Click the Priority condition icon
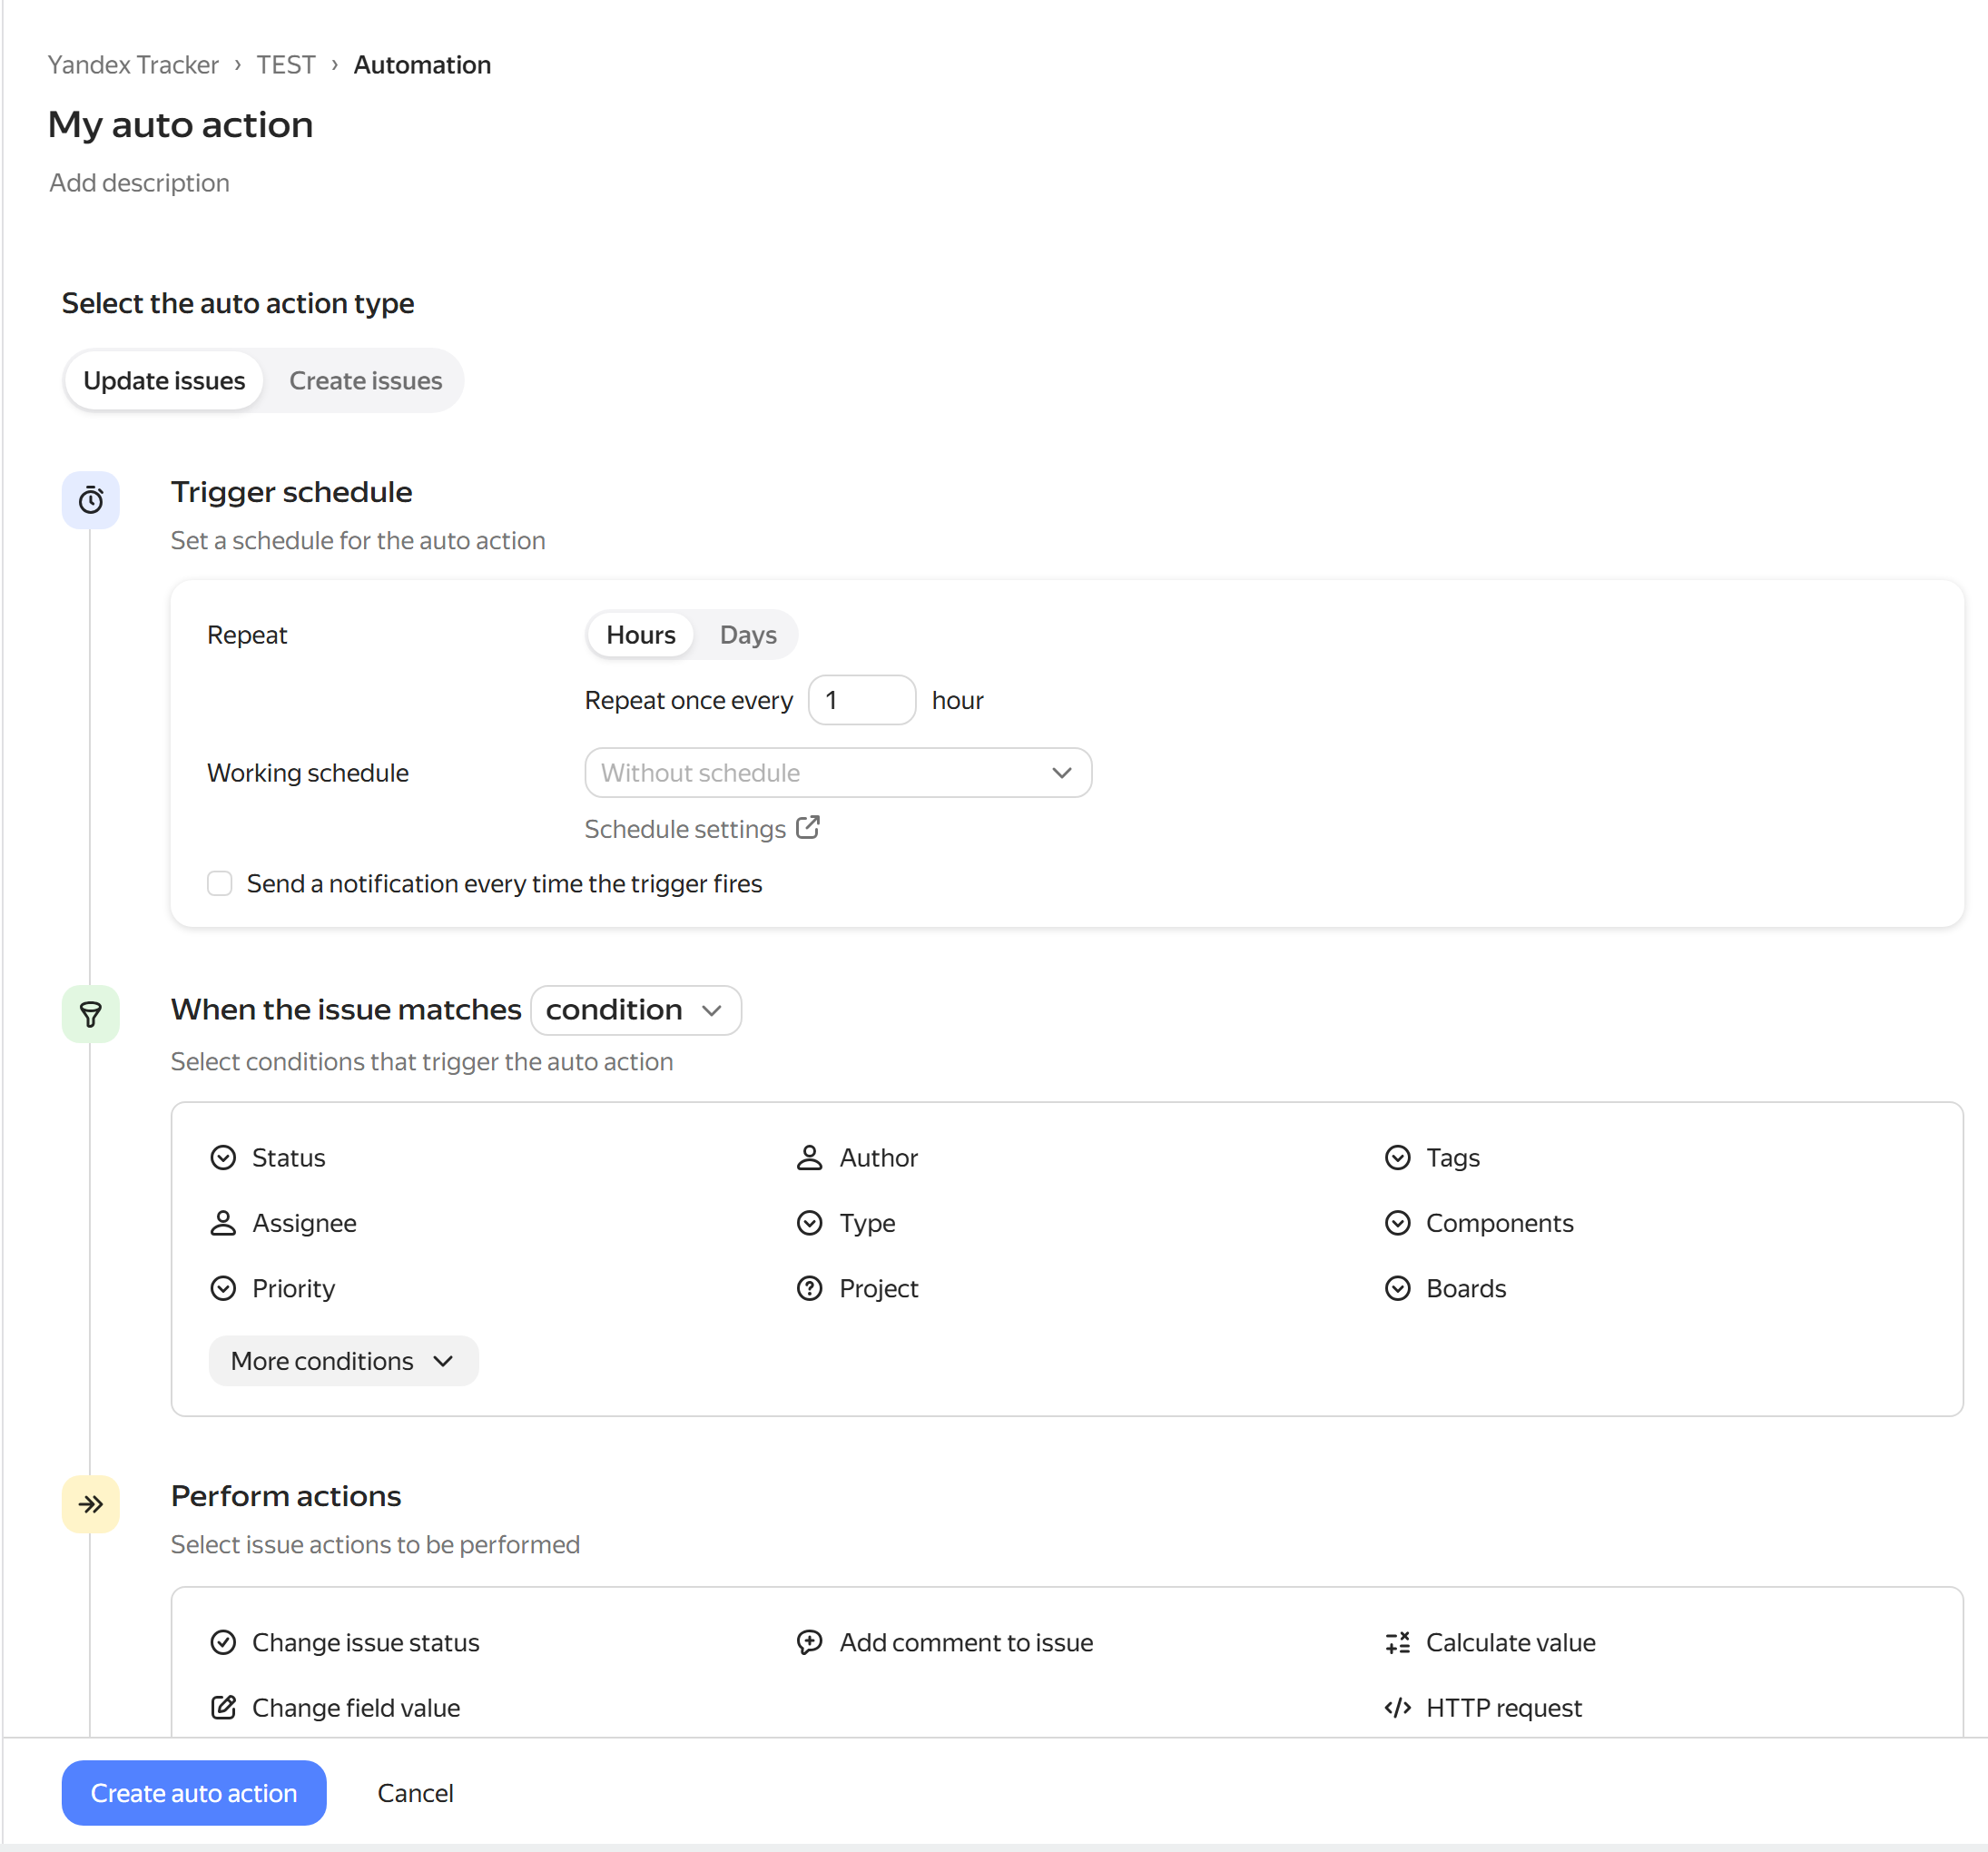 click(x=223, y=1288)
